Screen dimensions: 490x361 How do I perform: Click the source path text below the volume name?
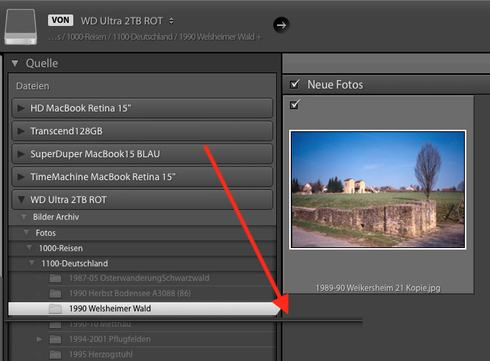pos(154,37)
